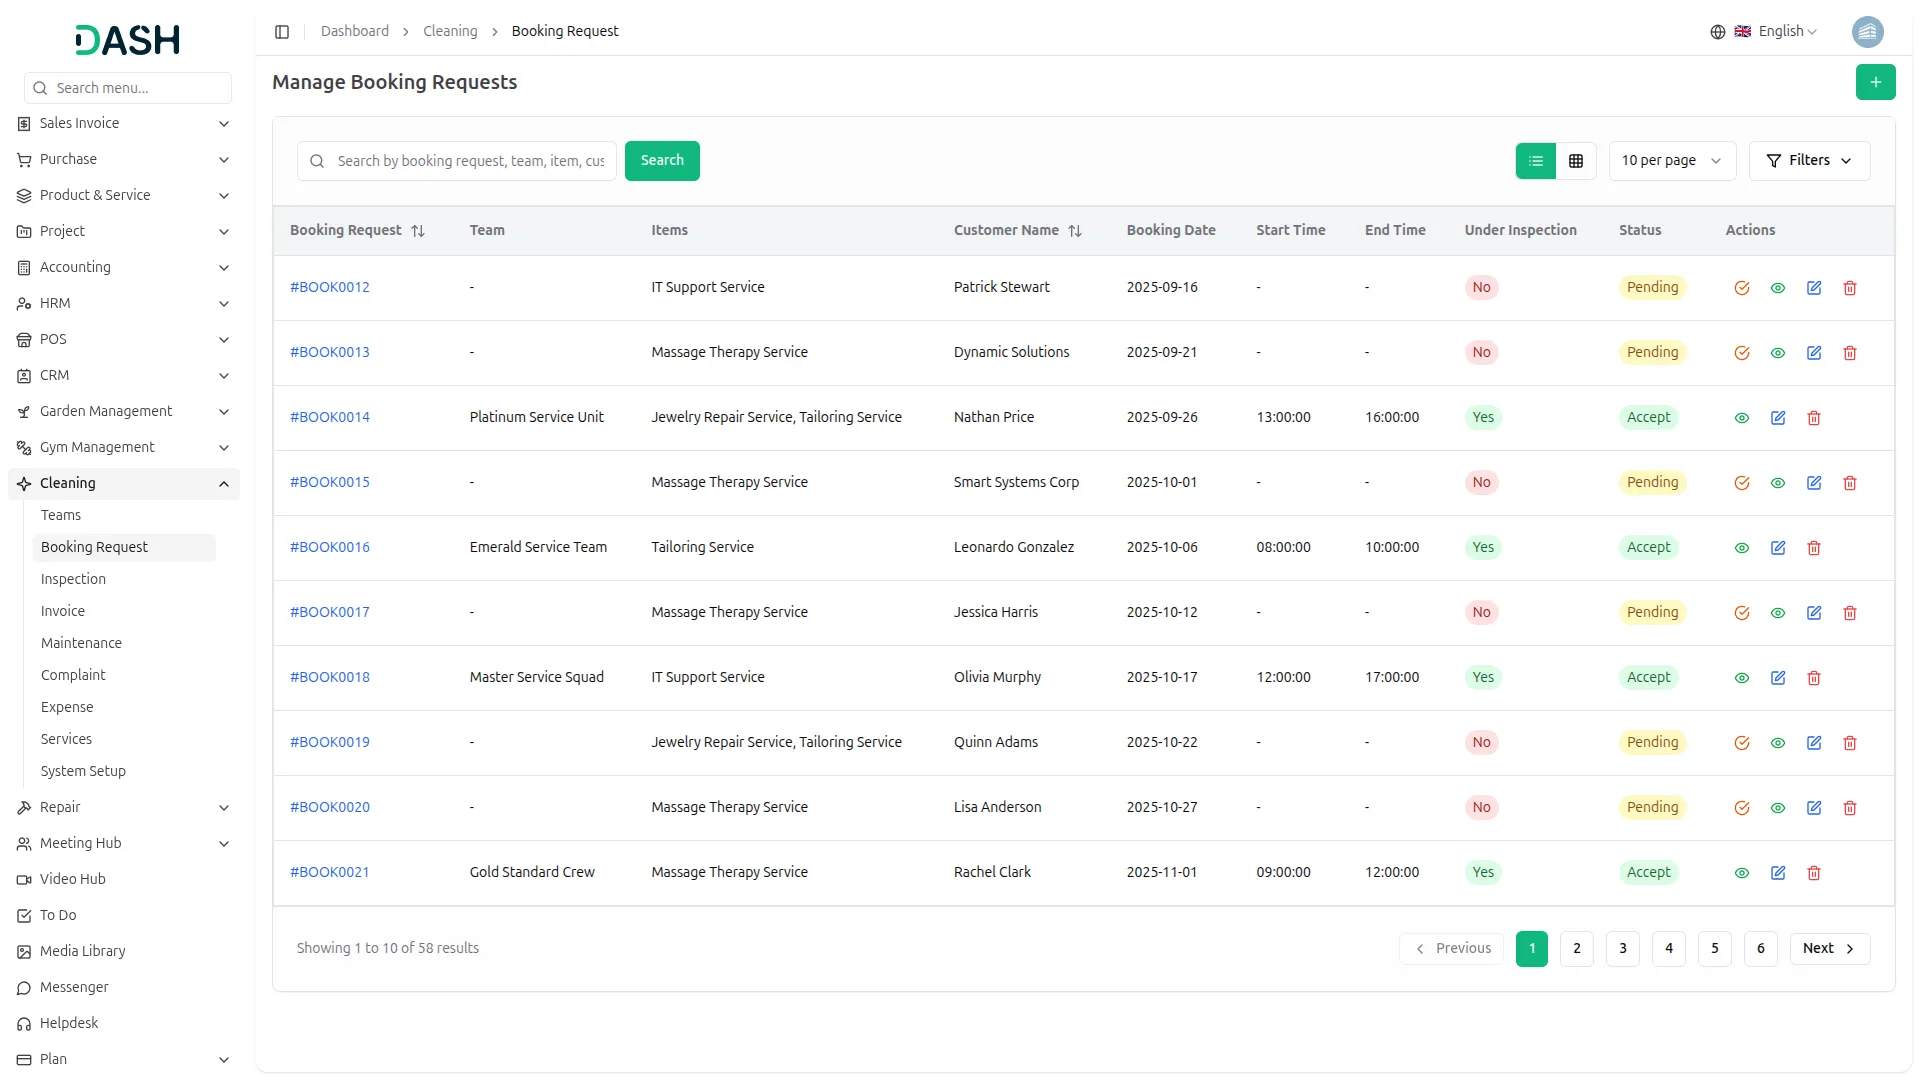Image resolution: width=1920 pixels, height=1080 pixels.
Task: Delete booking #BOOK0020 using trash icon
Action: click(x=1850, y=808)
